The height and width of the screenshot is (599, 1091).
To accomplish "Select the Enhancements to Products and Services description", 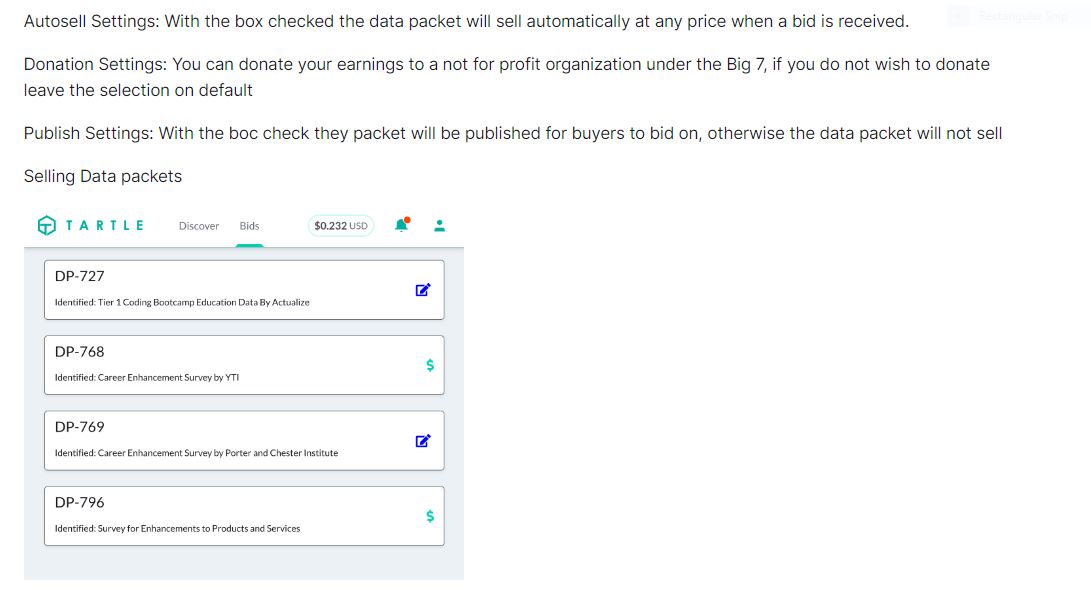I will tap(177, 528).
